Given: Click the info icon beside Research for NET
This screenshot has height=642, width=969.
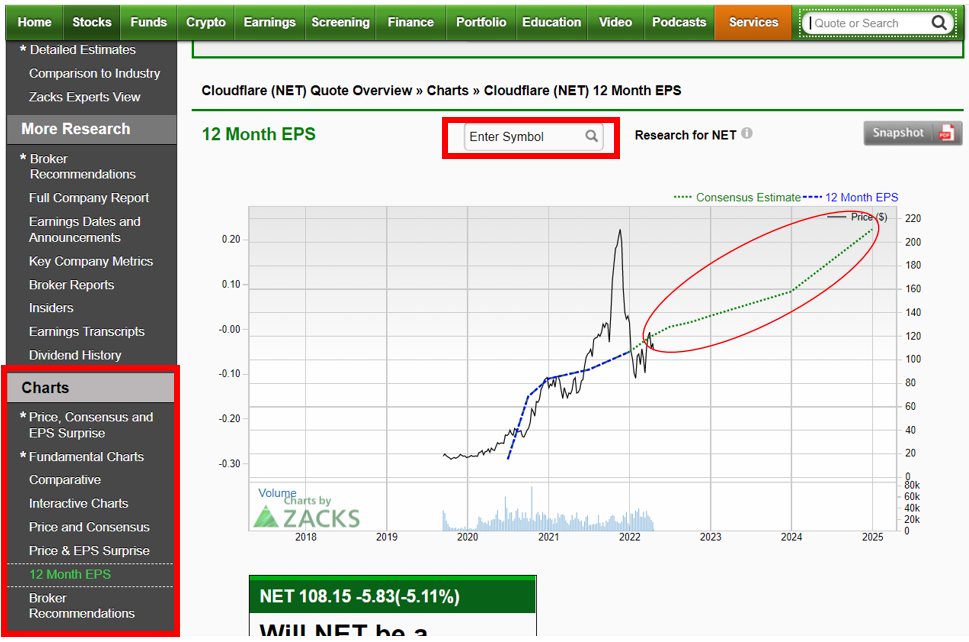Looking at the screenshot, I should (747, 133).
